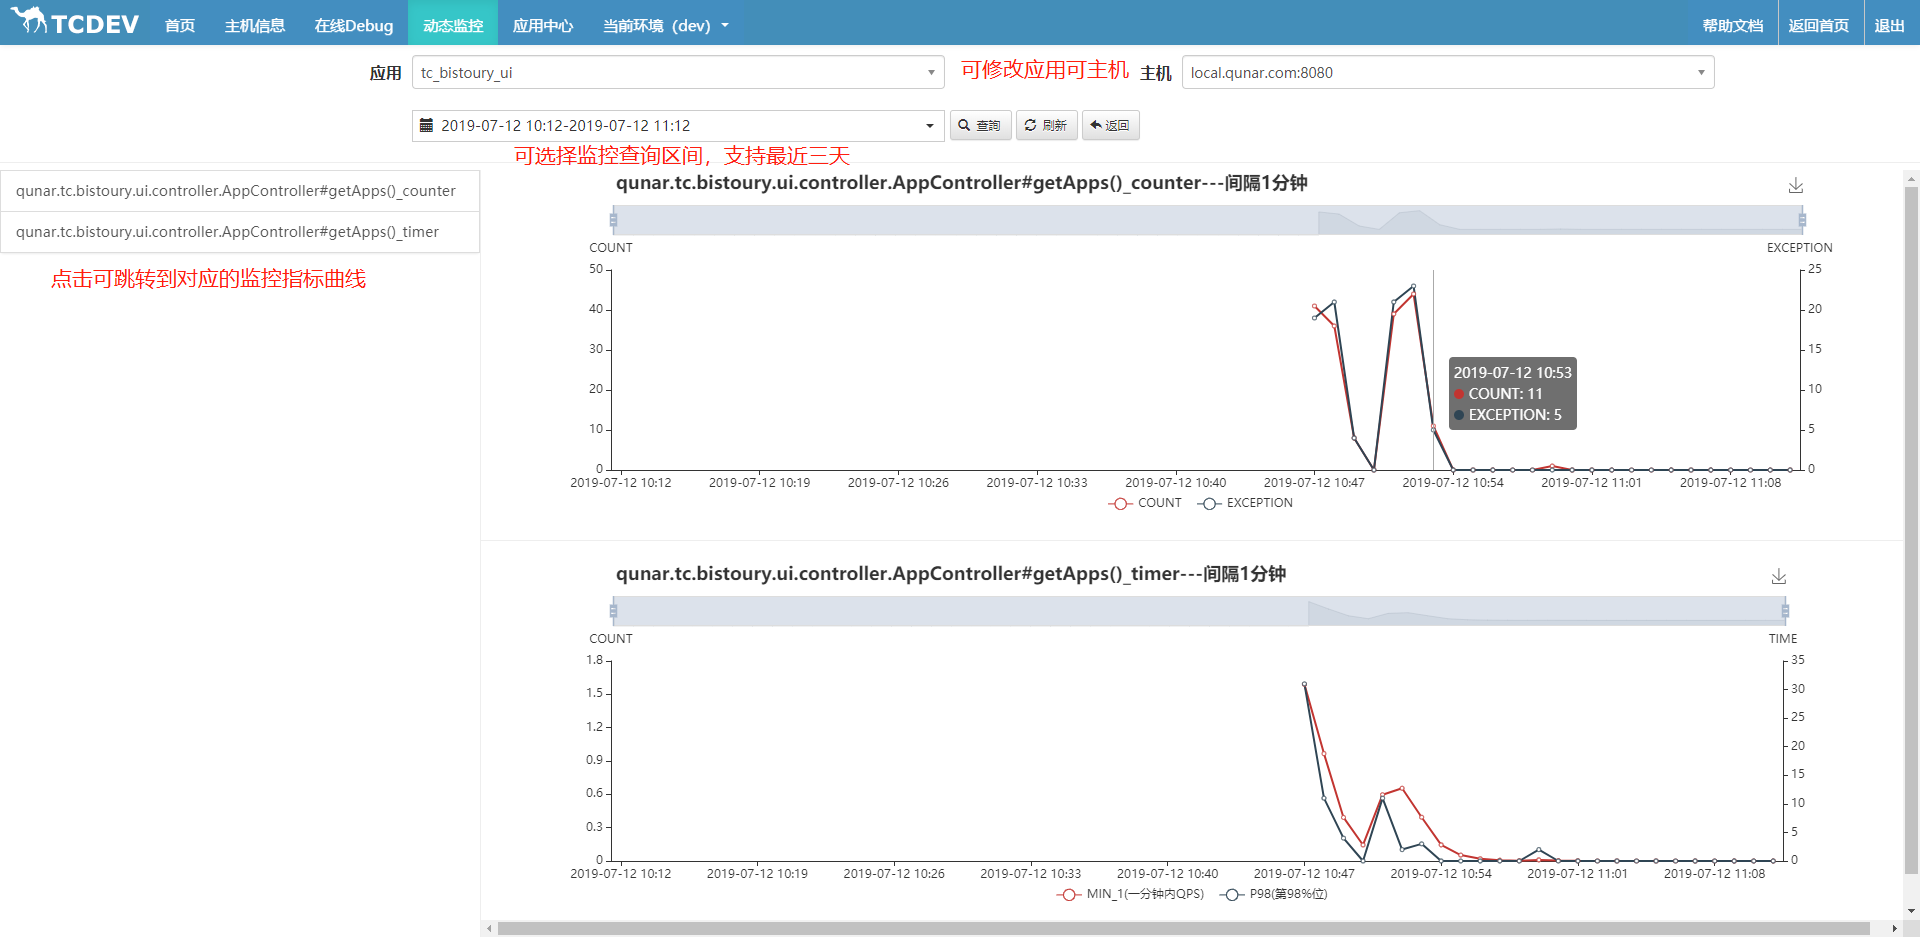Open the 应用 tc_bistoury_ui dropdown
Viewport: 1920px width, 937px height.
point(678,73)
